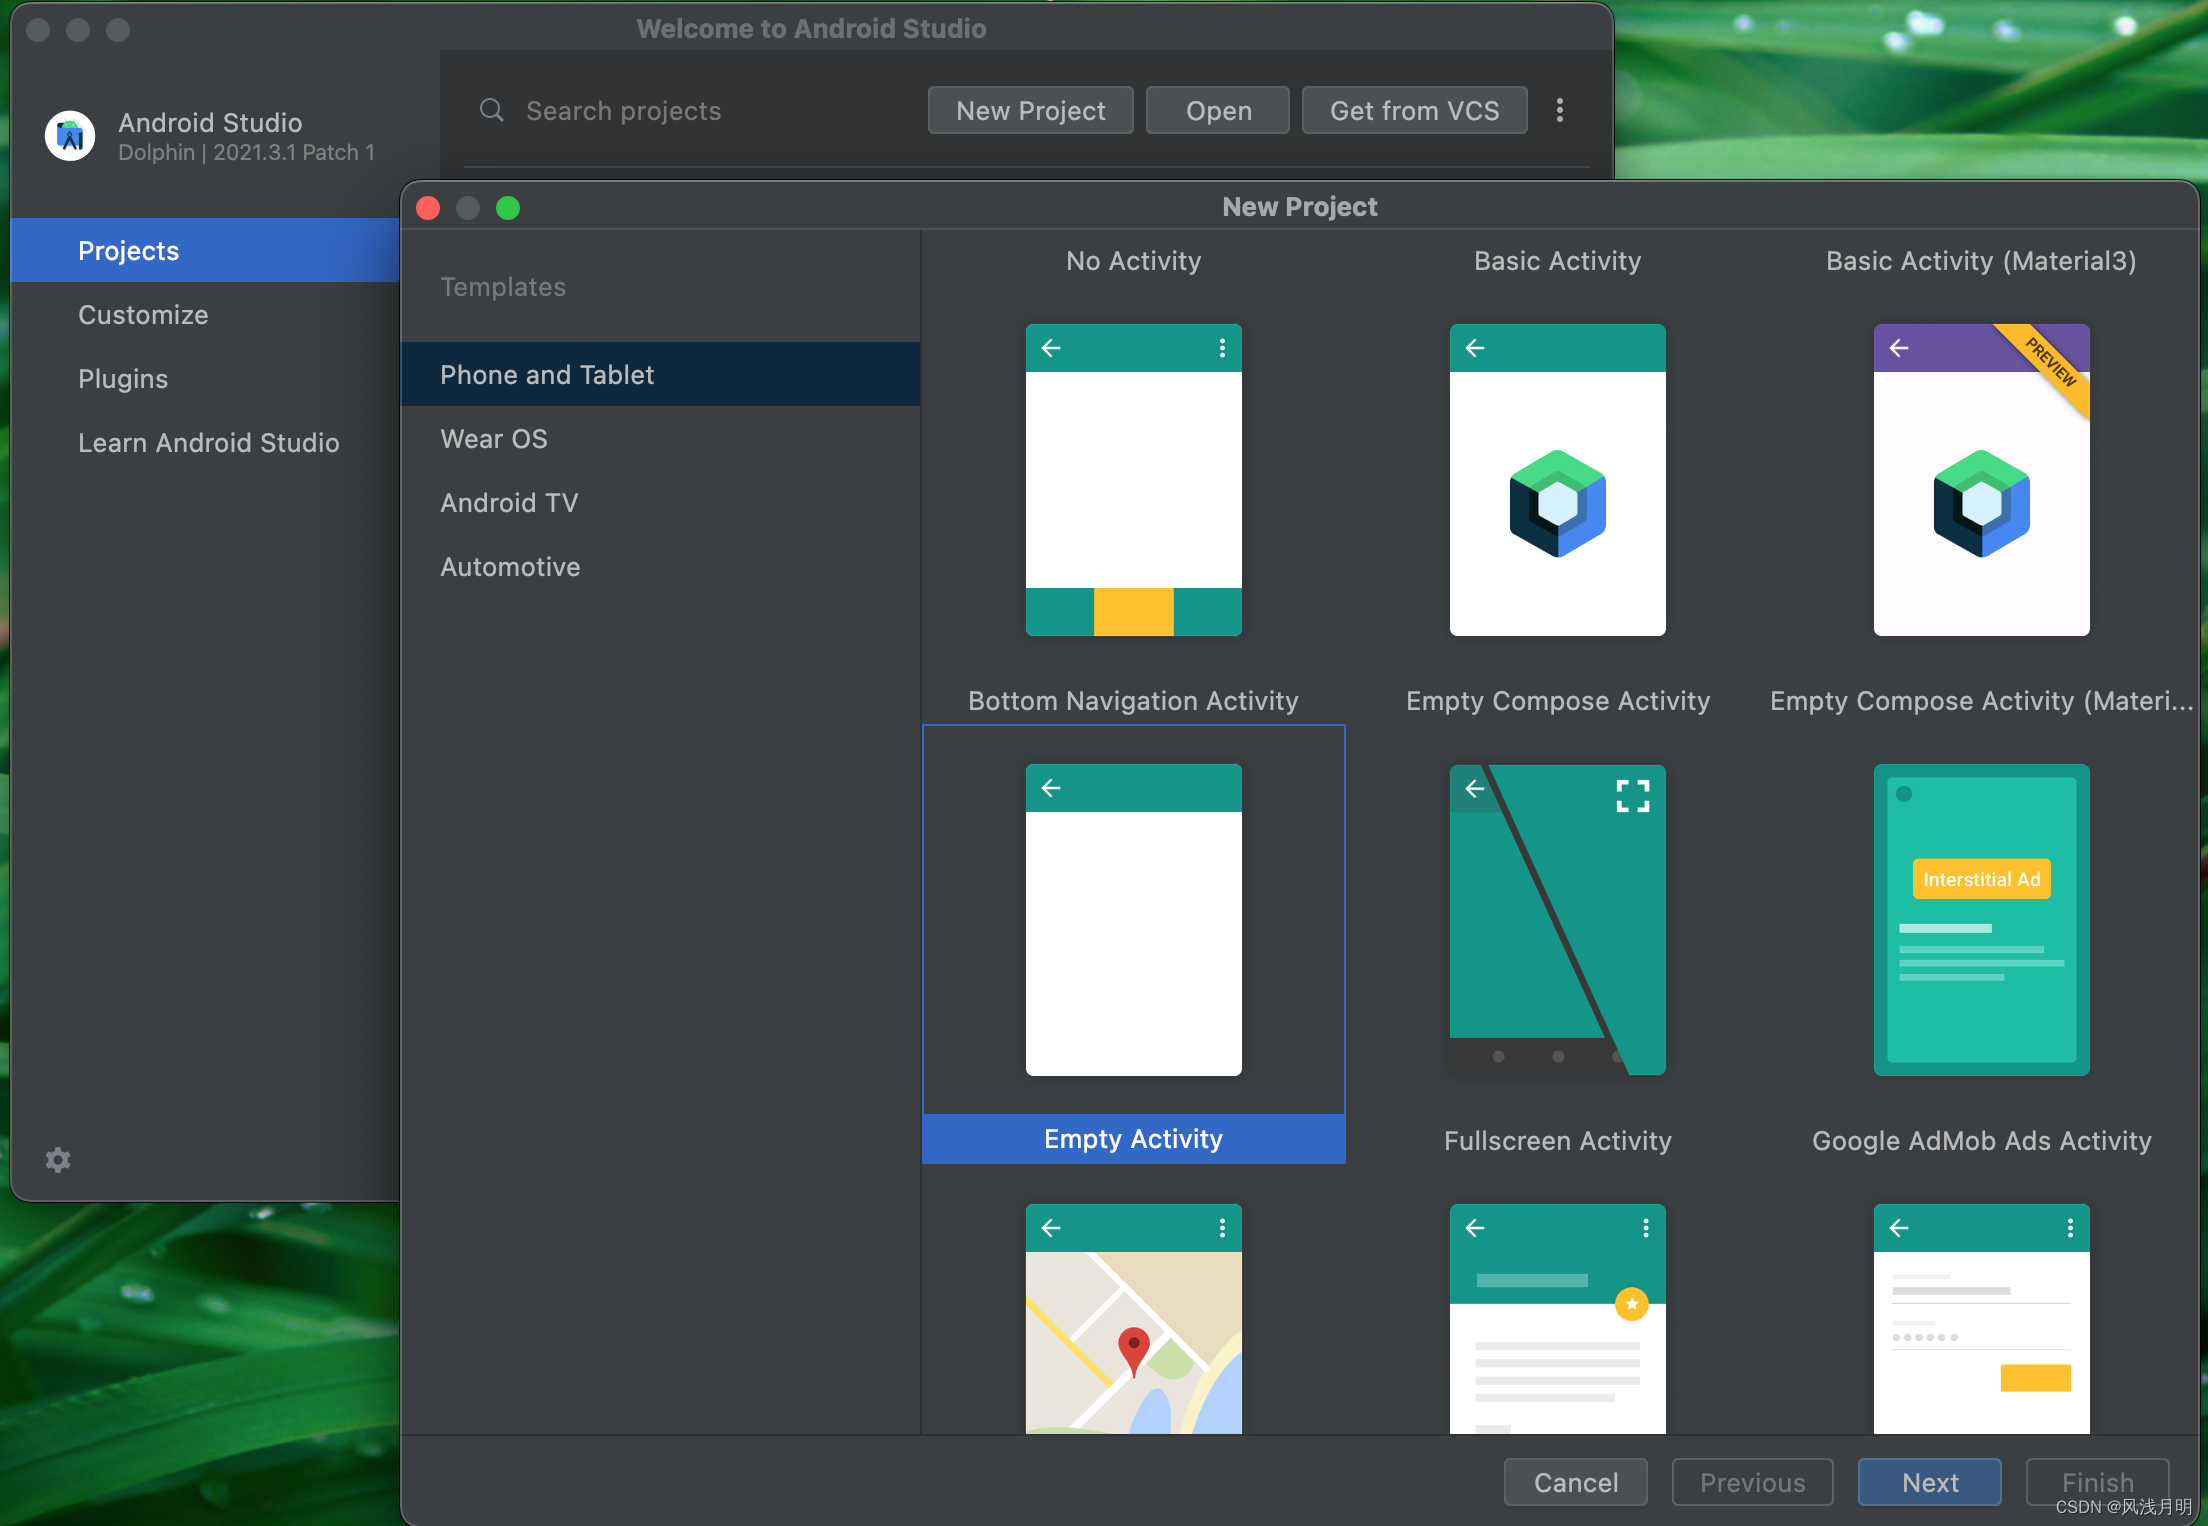Select Android TV templates category
Screen dimensions: 2208x1526
point(660,502)
